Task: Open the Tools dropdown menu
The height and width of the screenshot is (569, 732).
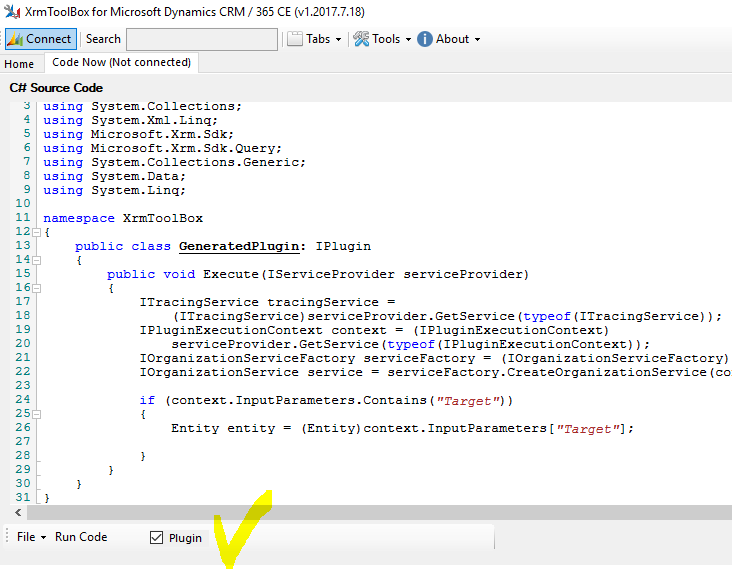Action: 382,39
